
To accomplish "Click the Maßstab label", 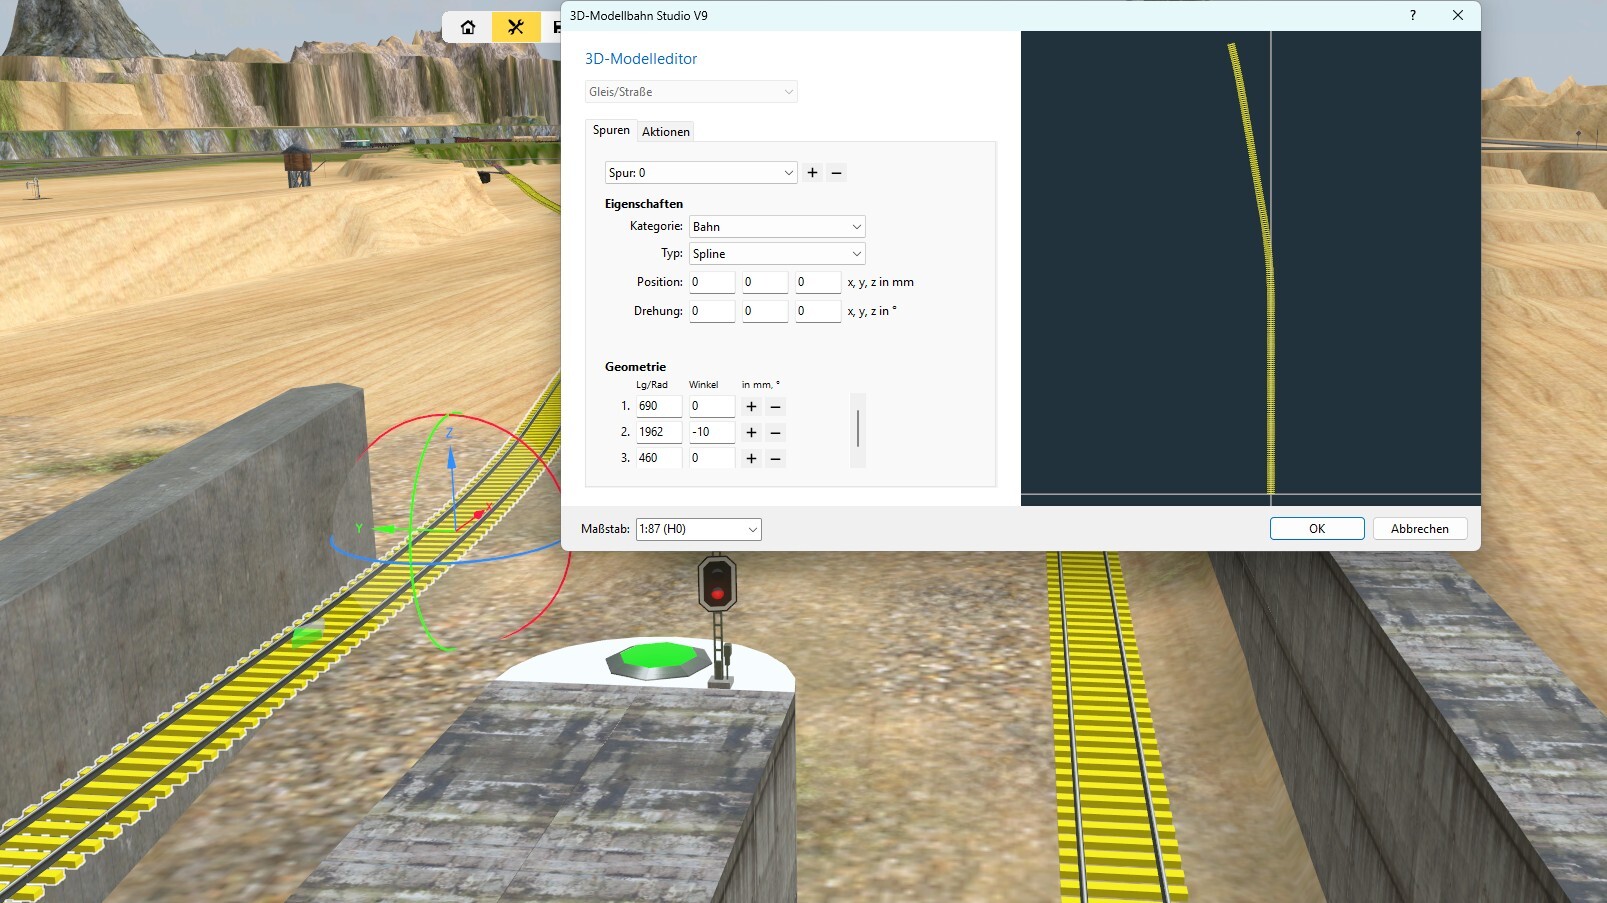I will (605, 529).
